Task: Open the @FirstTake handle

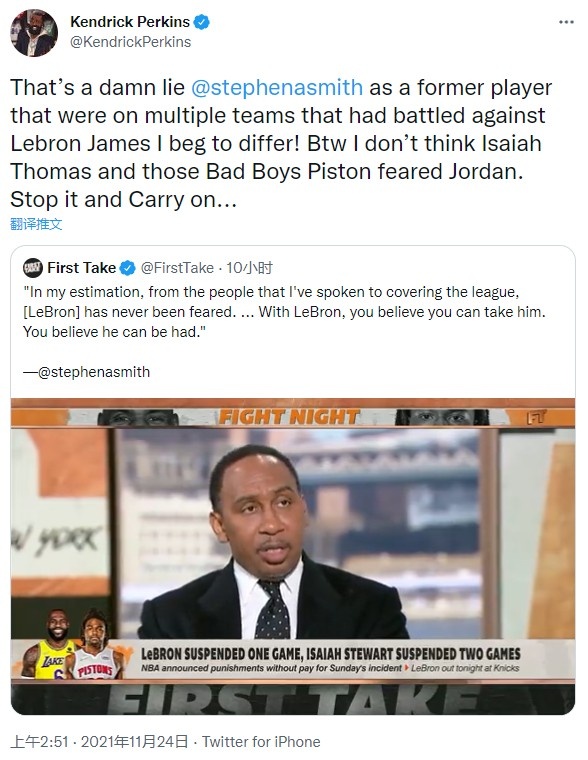Action: tap(177, 268)
